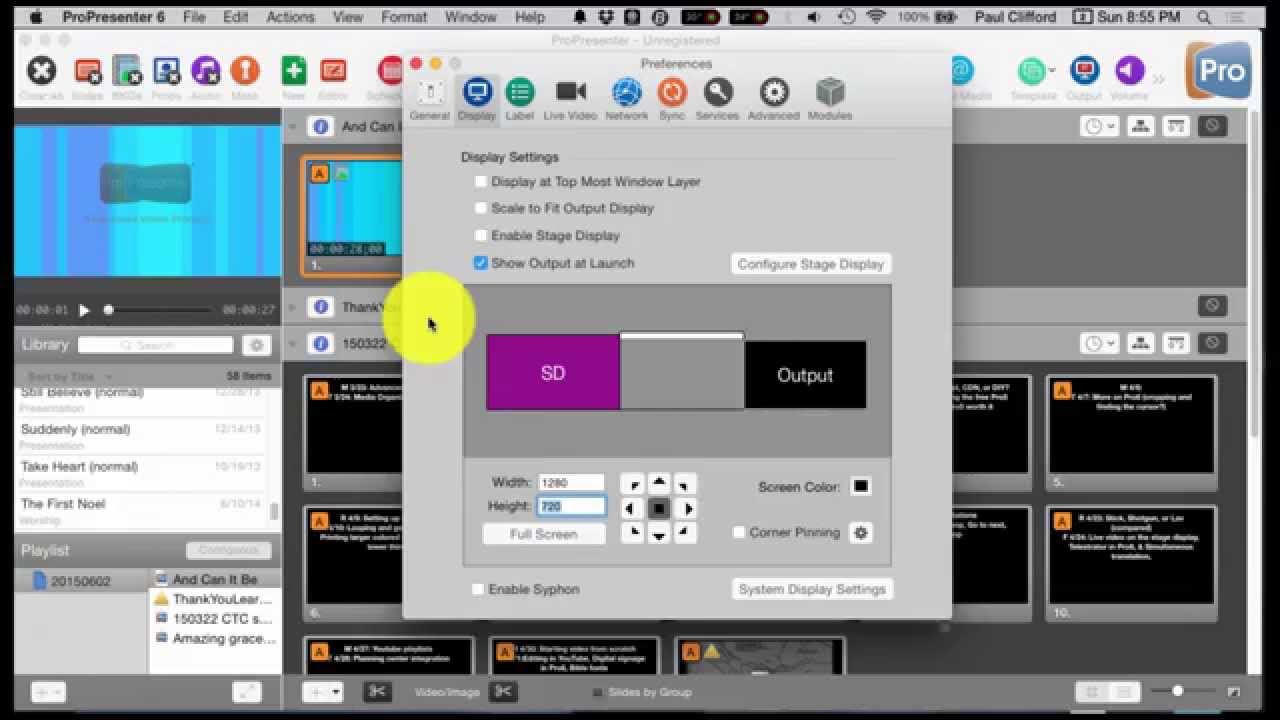Open the Modules preferences pane
The width and height of the screenshot is (1280, 720).
pyautogui.click(x=830, y=99)
